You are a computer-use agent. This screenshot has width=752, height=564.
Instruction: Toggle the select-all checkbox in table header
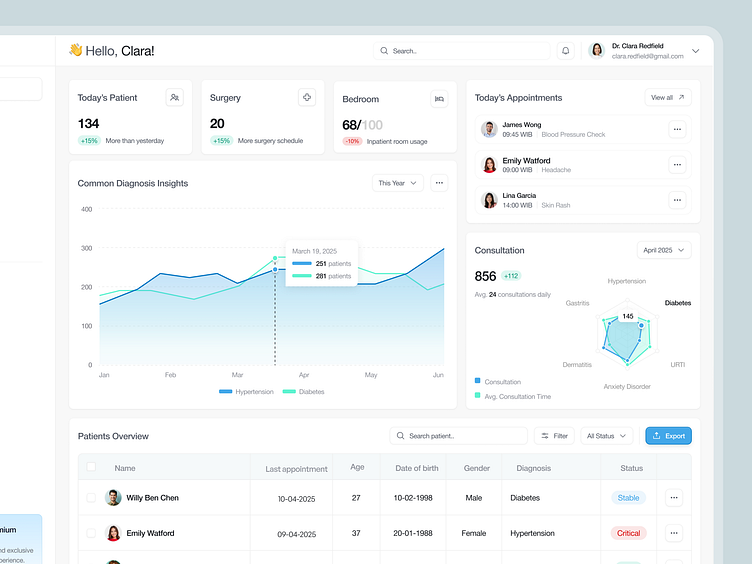92,467
